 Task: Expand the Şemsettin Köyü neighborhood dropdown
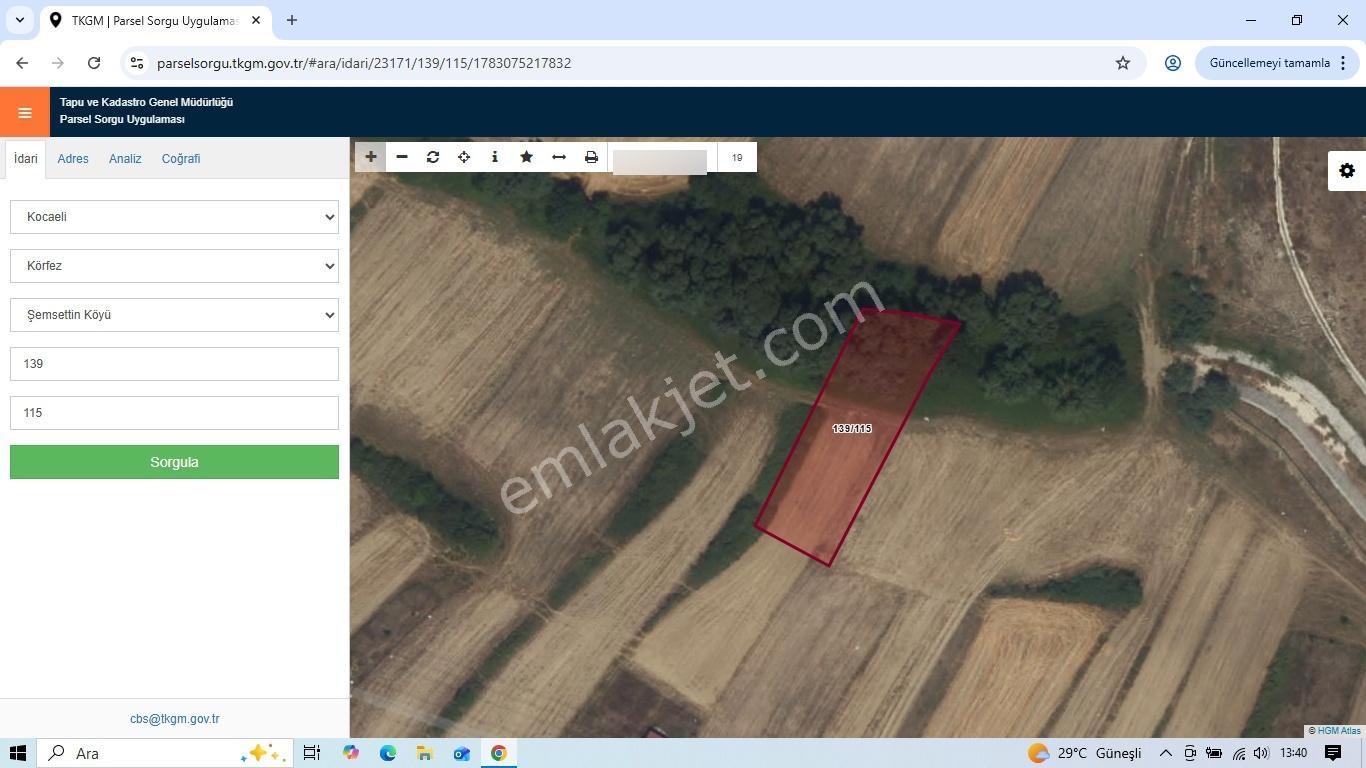174,315
